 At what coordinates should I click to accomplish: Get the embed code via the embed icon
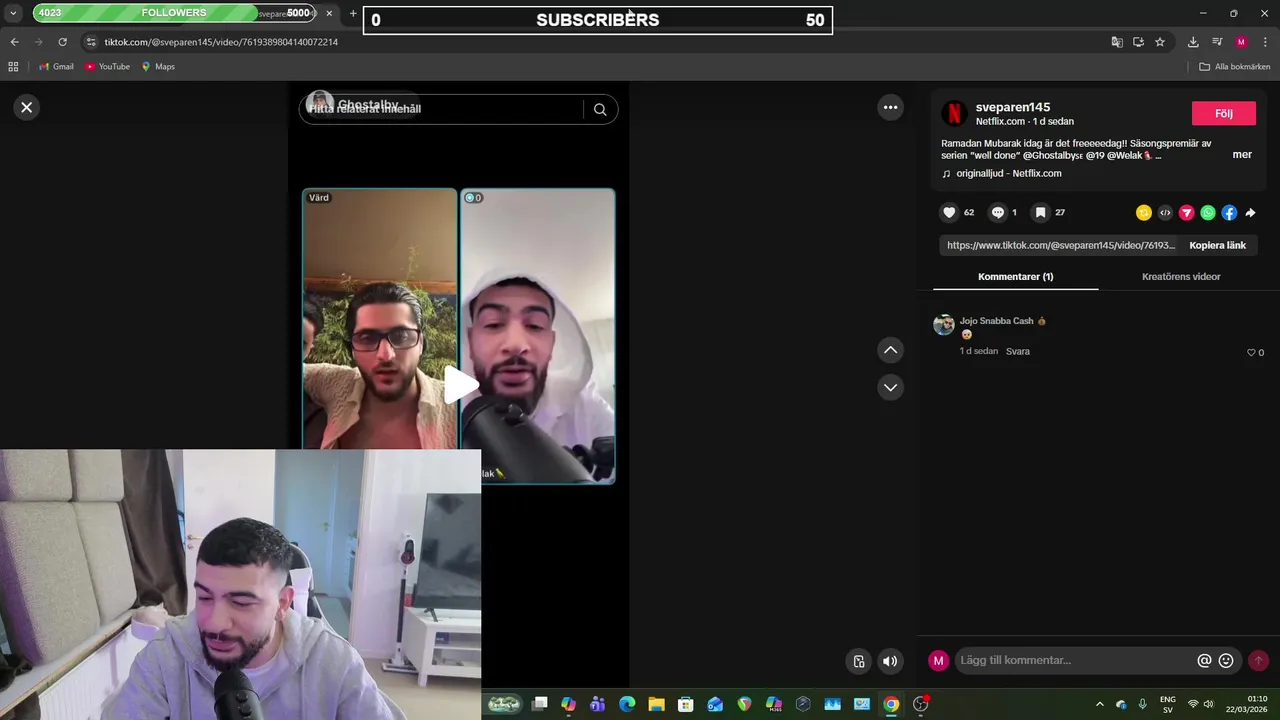click(x=1165, y=212)
